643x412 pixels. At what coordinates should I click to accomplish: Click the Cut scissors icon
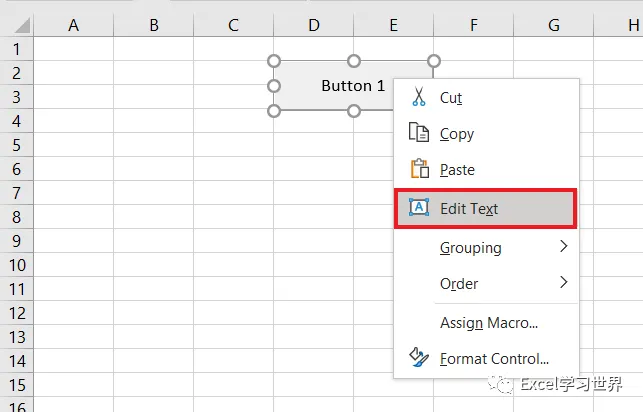419,98
